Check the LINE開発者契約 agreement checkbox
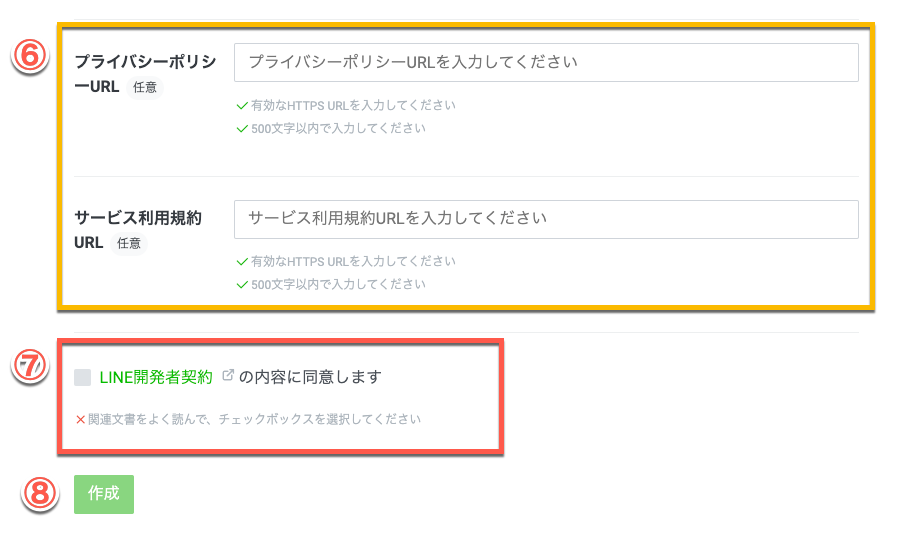Screen dimensions: 905x544 pyautogui.click(x=83, y=377)
